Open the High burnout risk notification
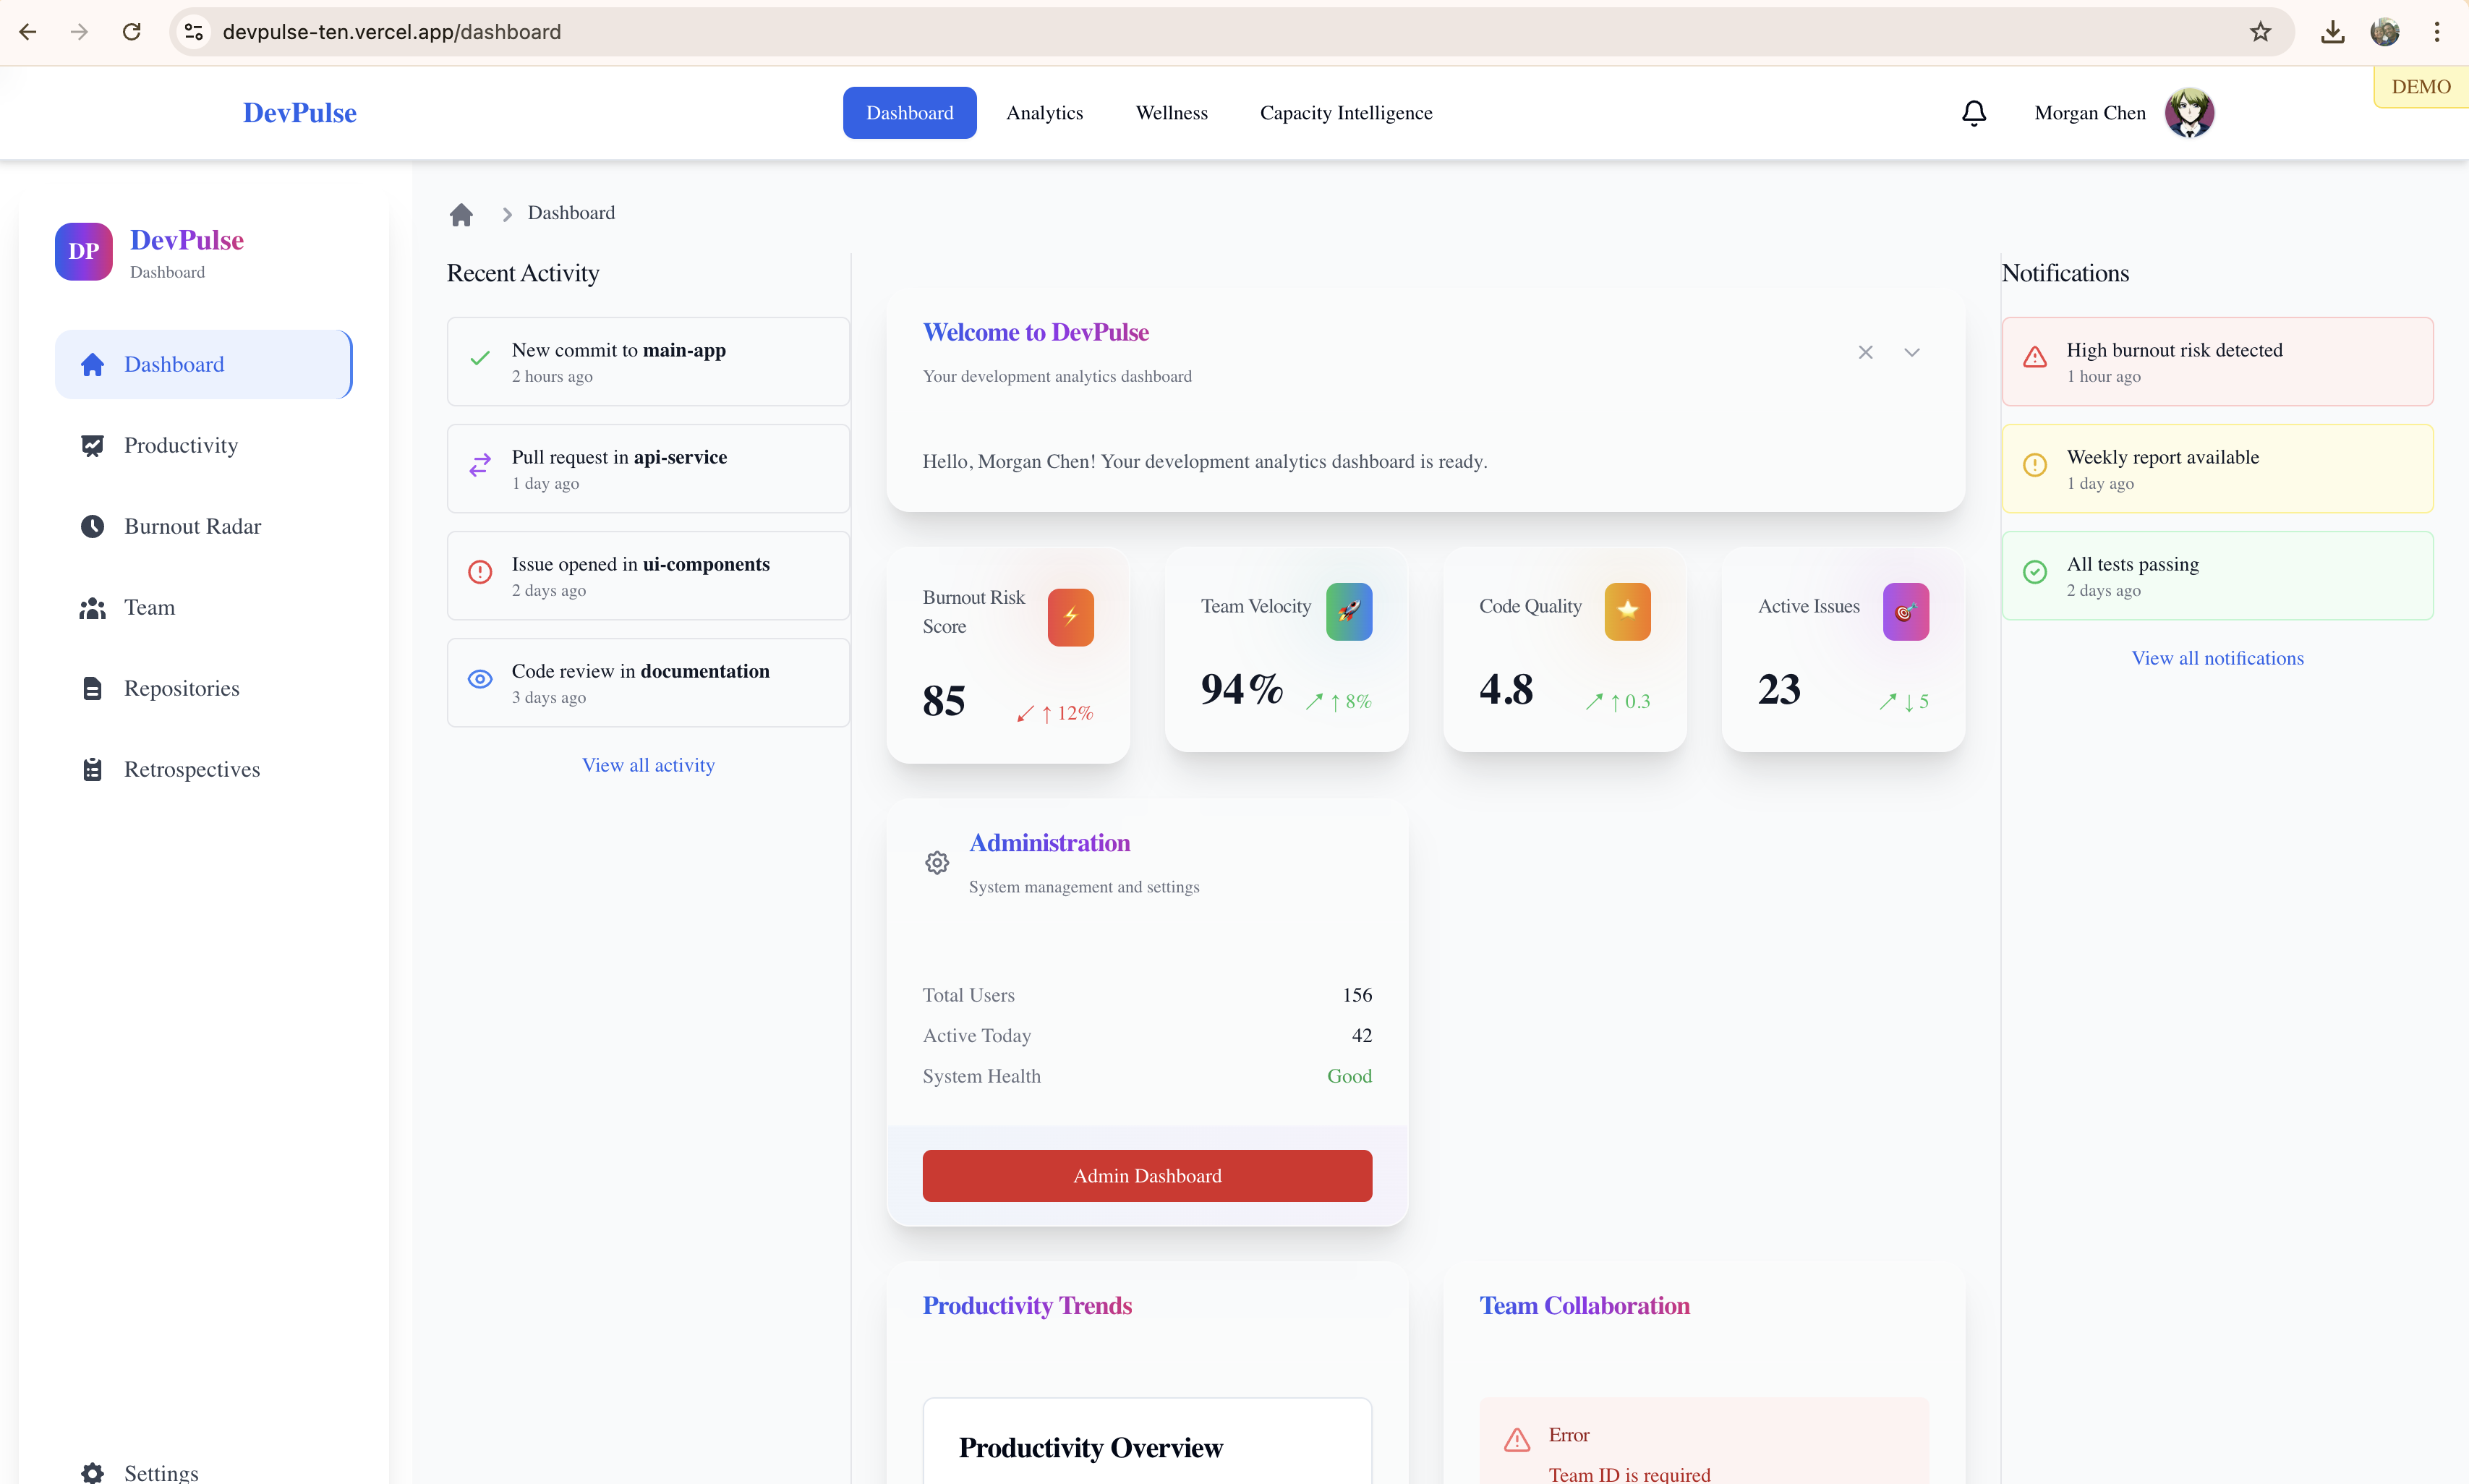2469x1484 pixels. [2216, 361]
